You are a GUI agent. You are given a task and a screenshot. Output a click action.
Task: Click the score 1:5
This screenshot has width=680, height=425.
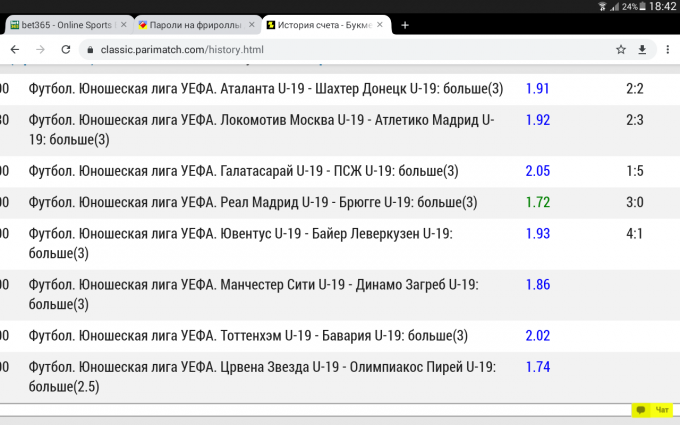point(634,171)
